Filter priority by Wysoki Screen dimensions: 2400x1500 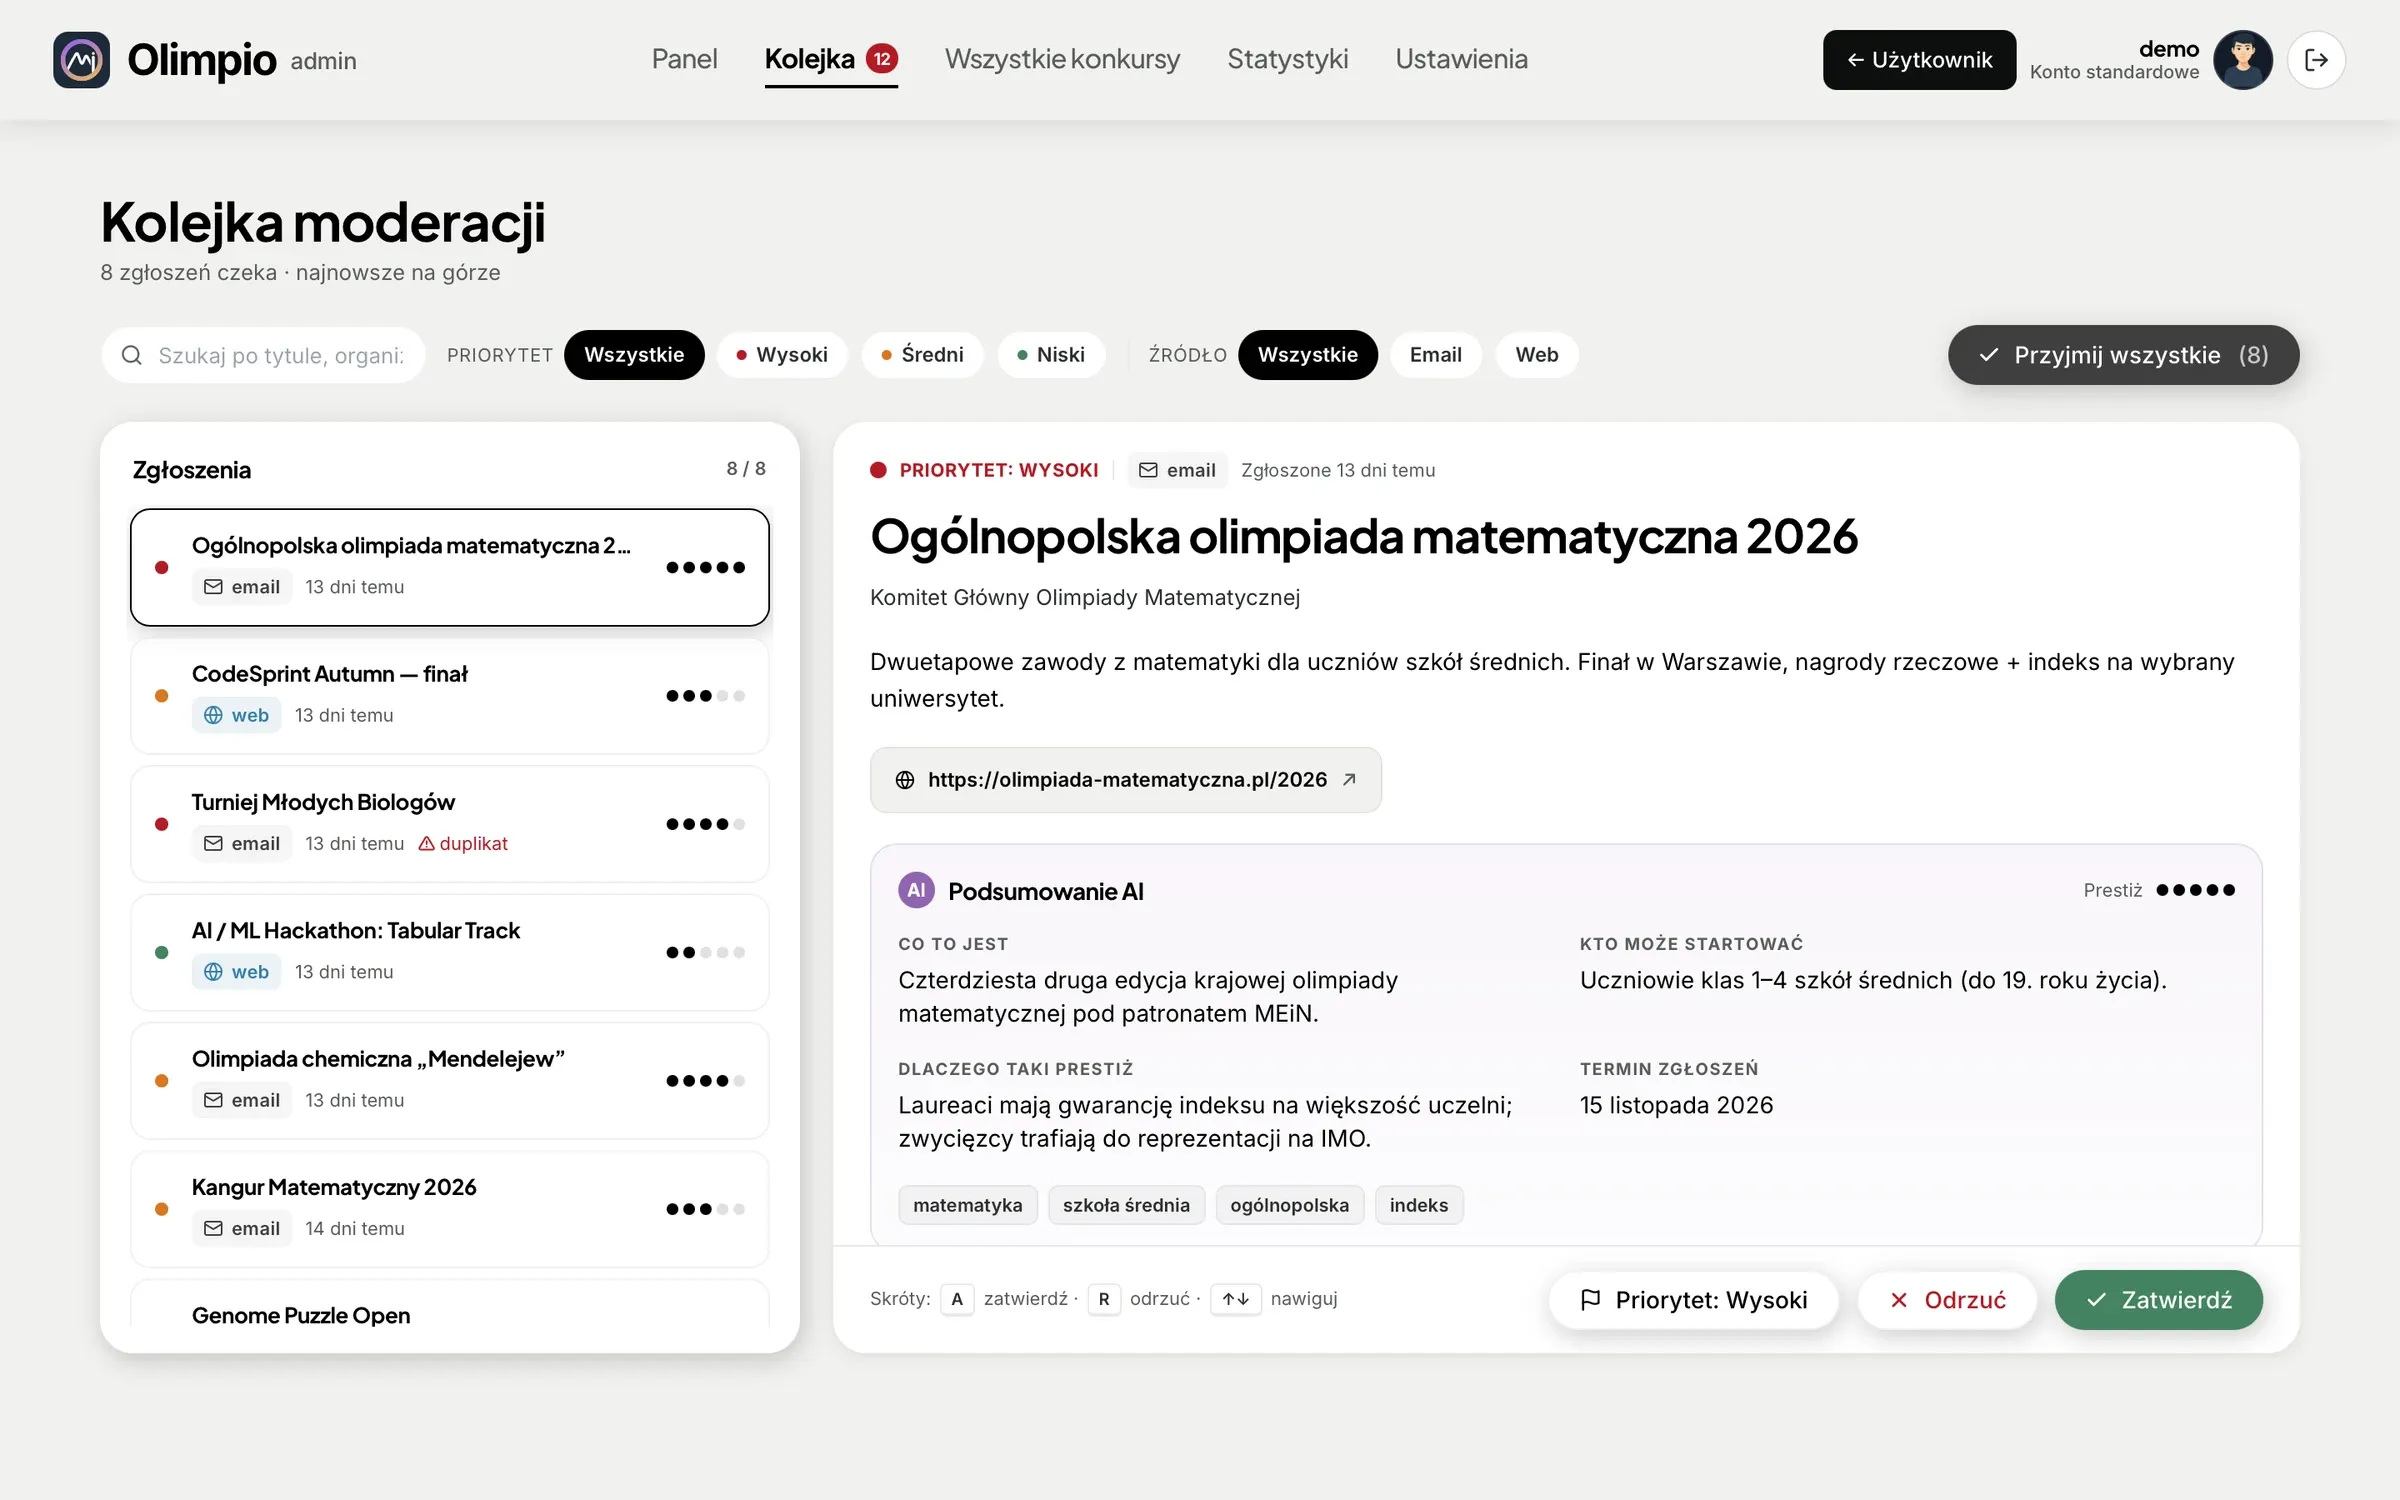point(782,355)
